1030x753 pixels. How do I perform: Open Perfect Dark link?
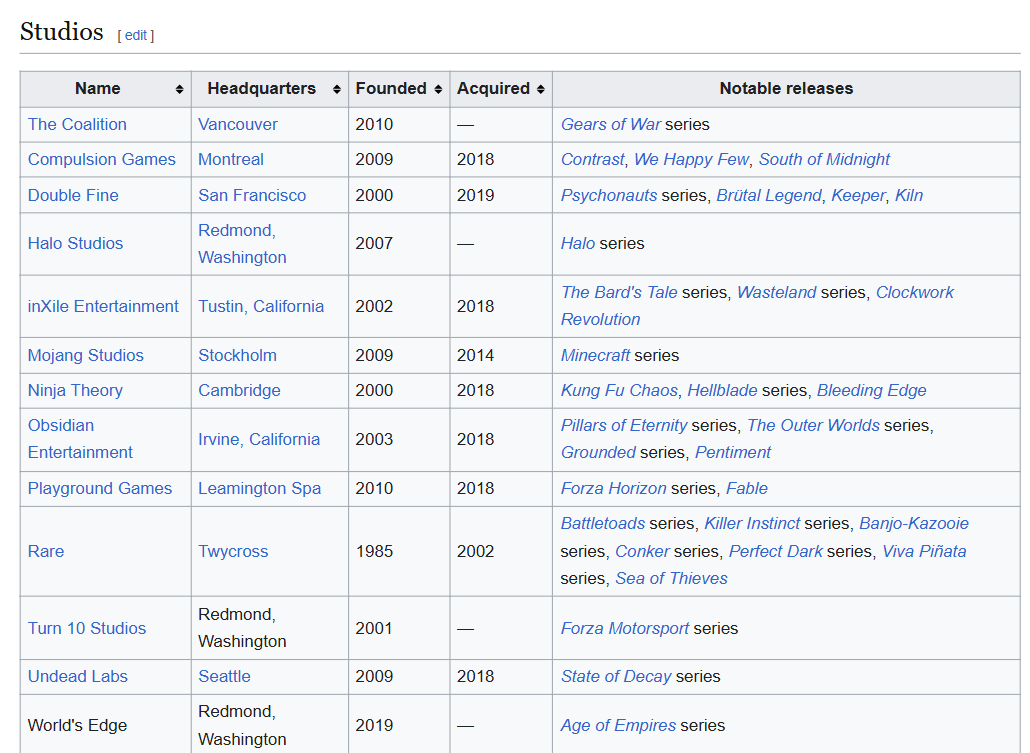[775, 551]
